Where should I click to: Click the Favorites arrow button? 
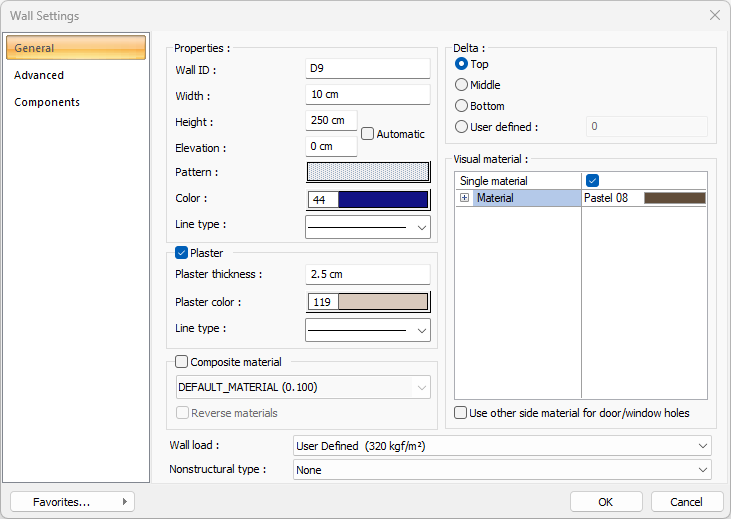click(72, 501)
